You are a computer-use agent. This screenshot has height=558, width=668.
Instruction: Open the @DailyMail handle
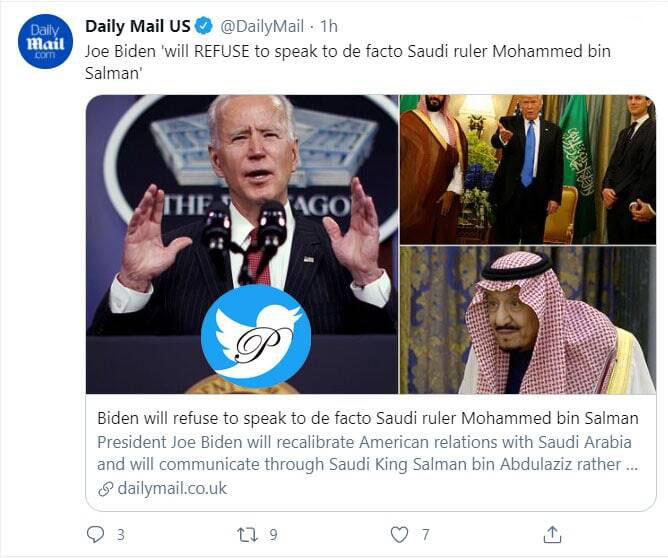tap(264, 26)
